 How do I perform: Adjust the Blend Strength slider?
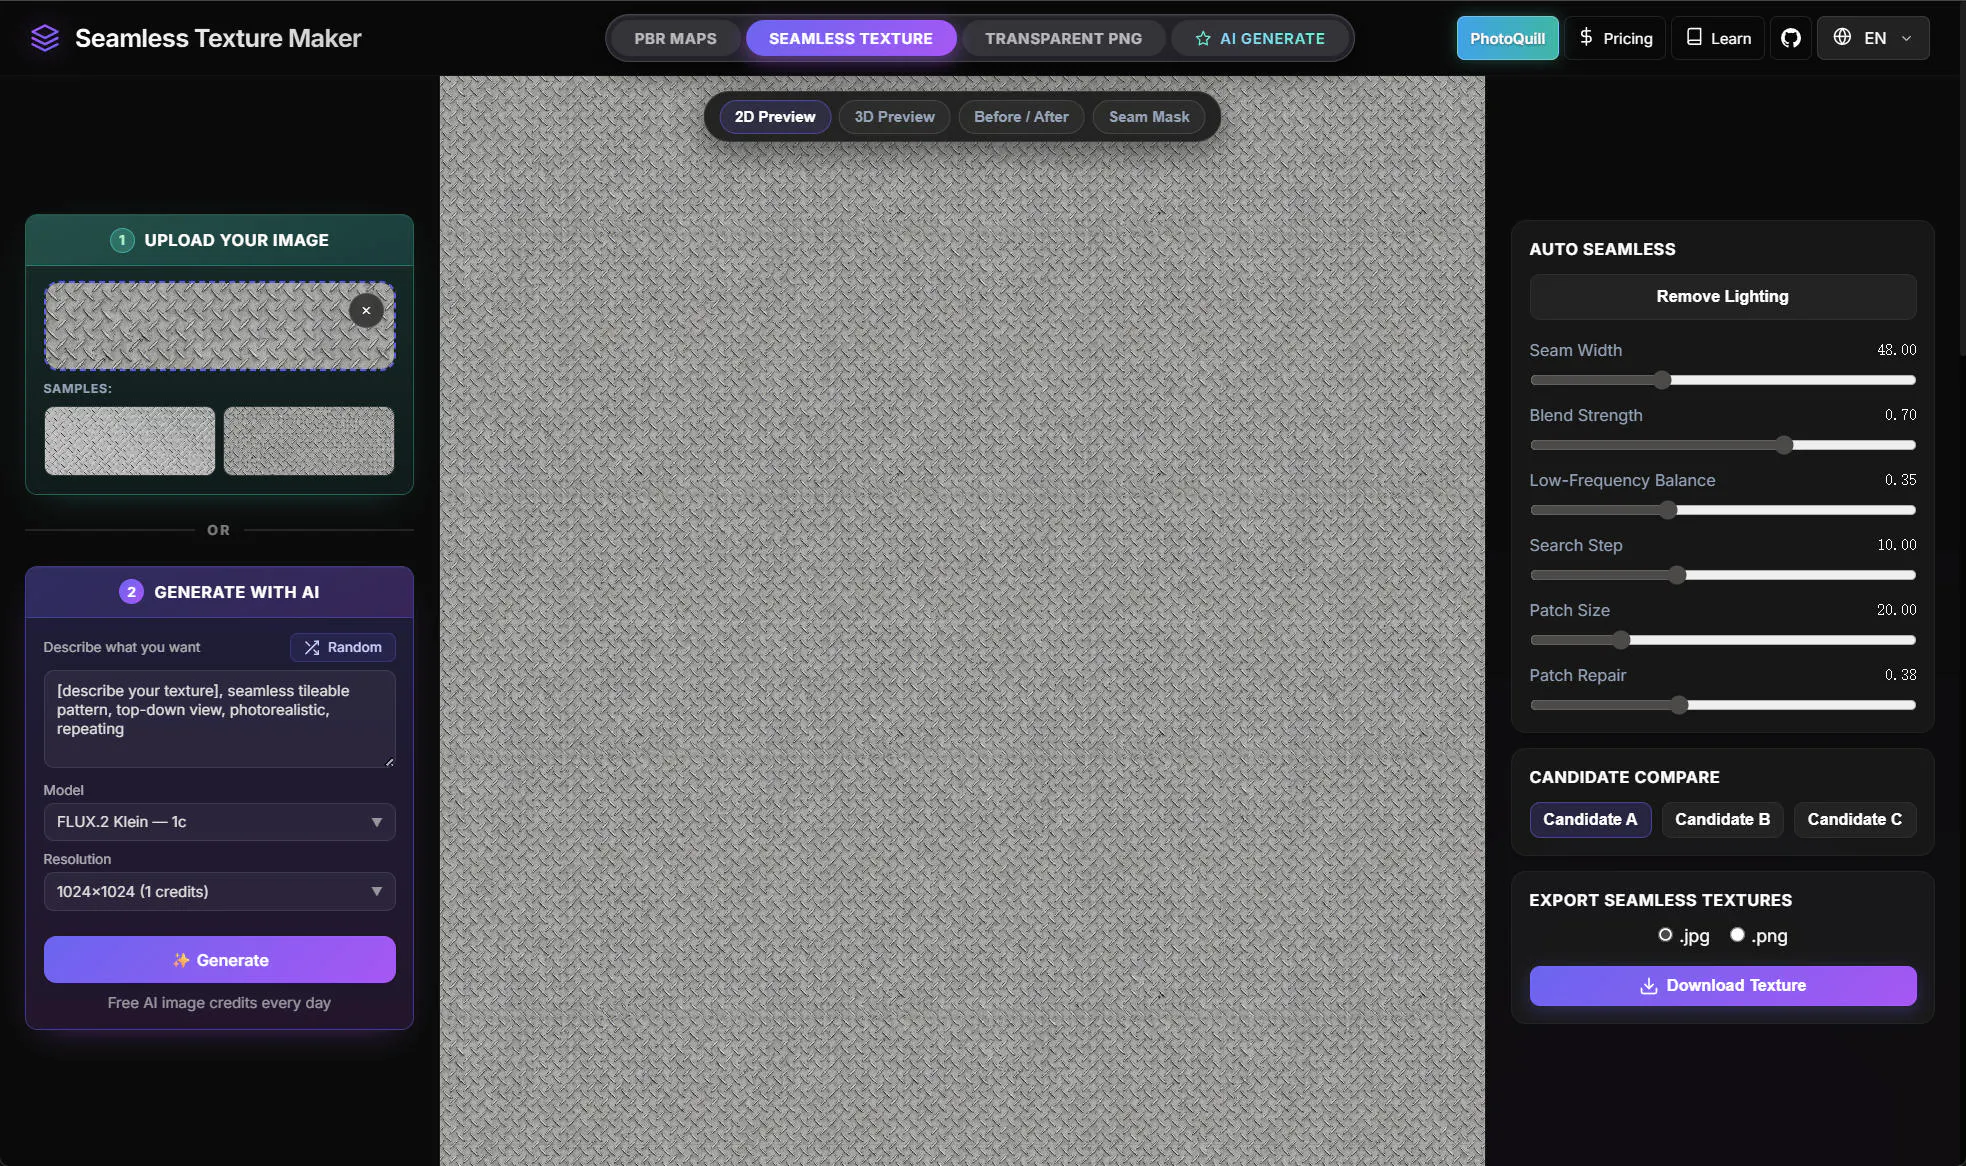(x=1722, y=445)
